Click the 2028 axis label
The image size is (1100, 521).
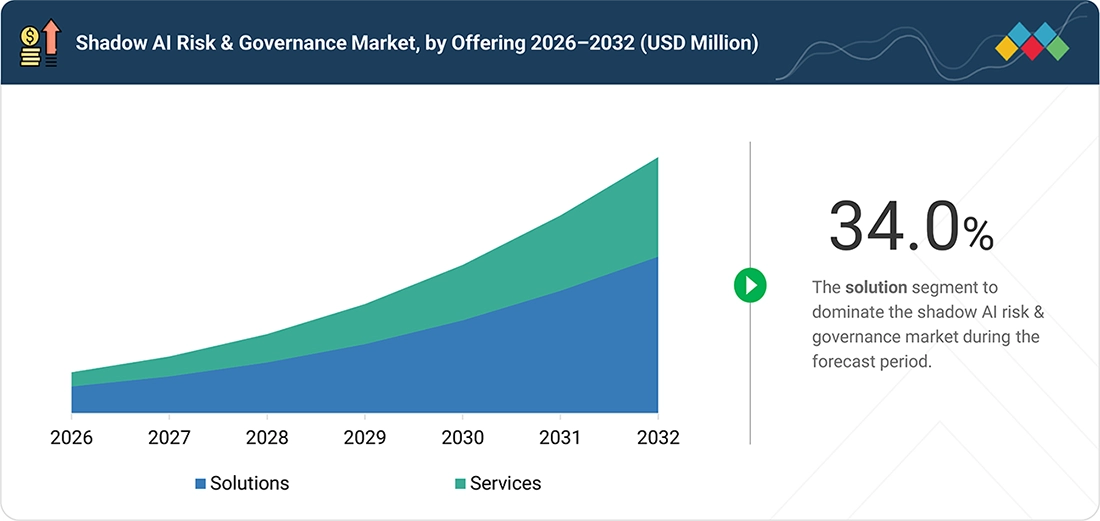267,438
